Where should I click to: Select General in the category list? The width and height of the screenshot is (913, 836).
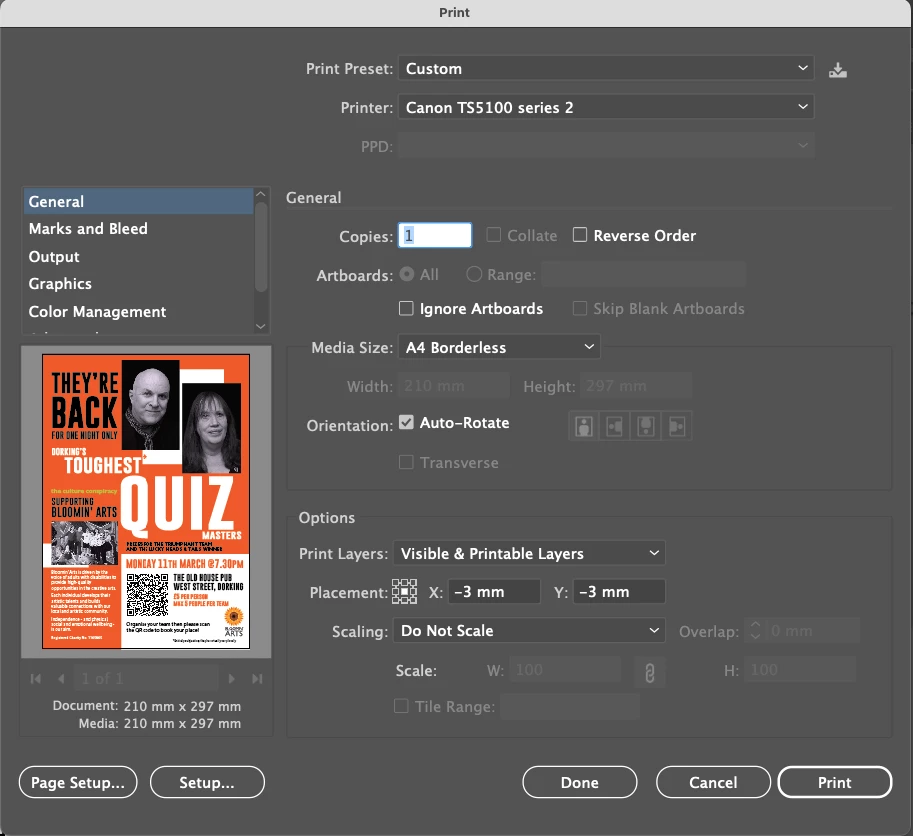[x=140, y=201]
